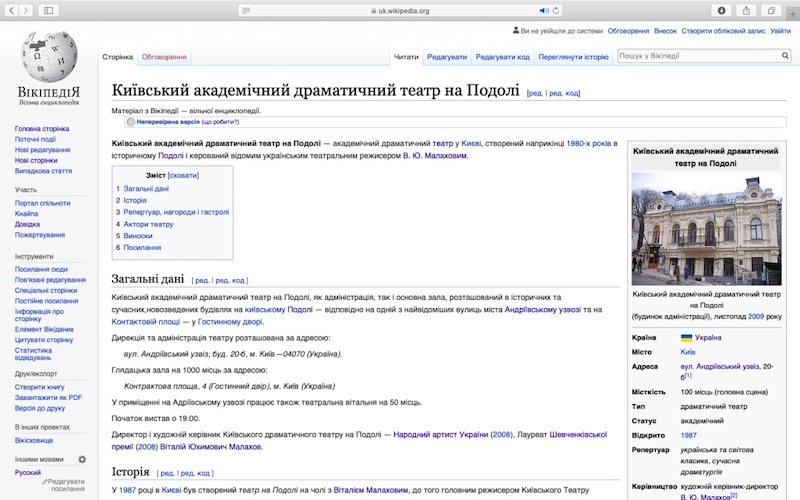Open Спеціальні сторінки link
Screen dimensions: 800x500
point(46,291)
